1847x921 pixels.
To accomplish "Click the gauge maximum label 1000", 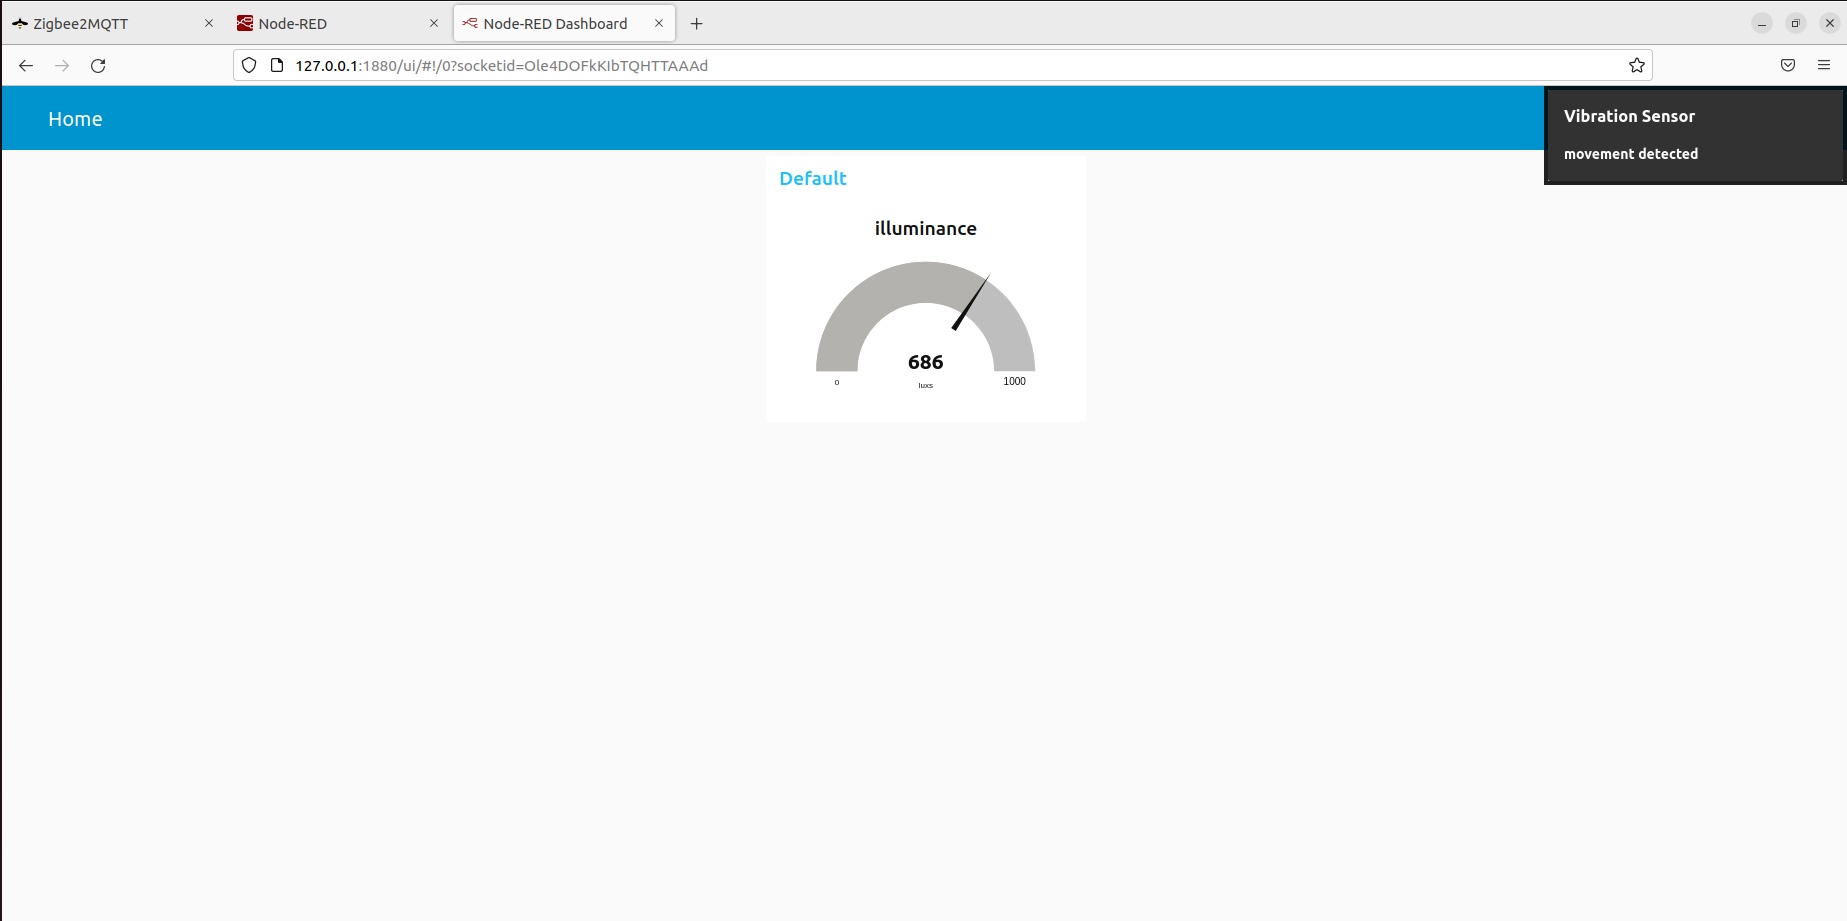I will 1014,381.
